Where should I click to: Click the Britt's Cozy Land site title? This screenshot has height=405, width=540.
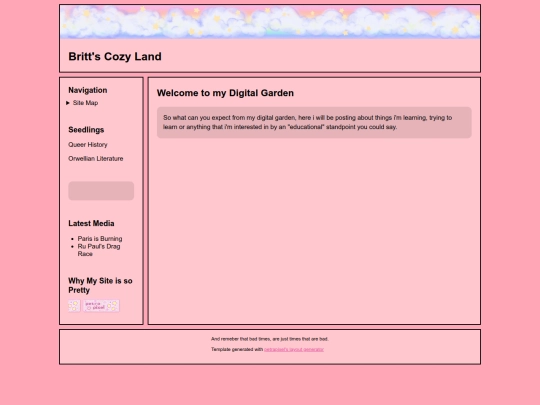115,56
